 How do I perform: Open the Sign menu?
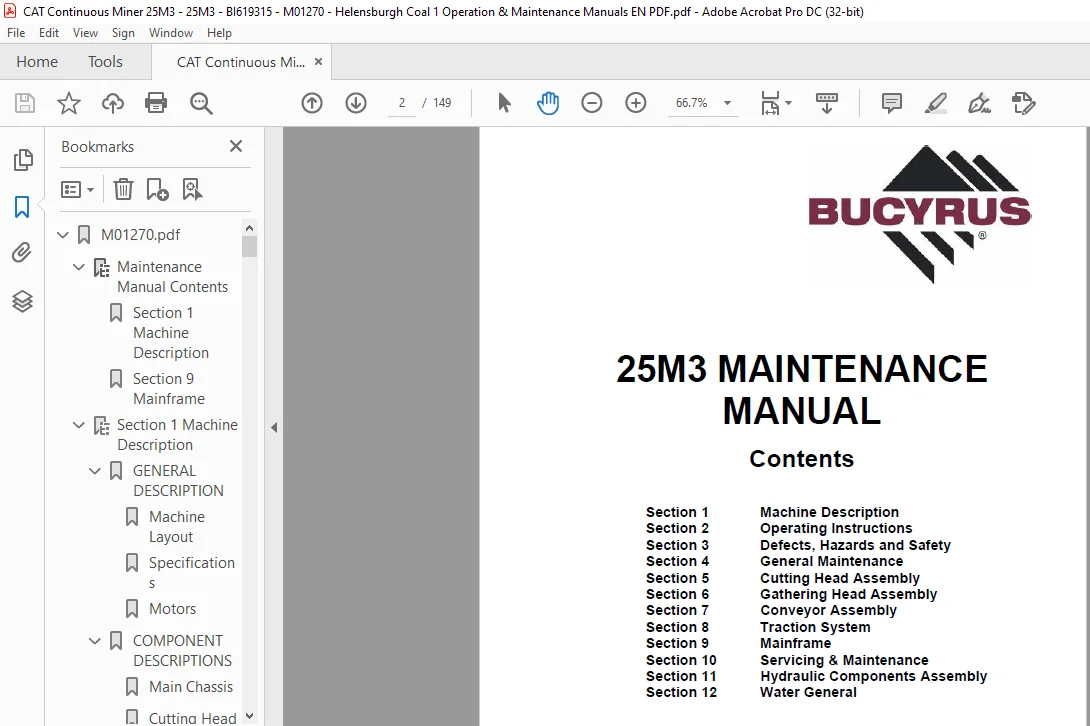point(123,33)
